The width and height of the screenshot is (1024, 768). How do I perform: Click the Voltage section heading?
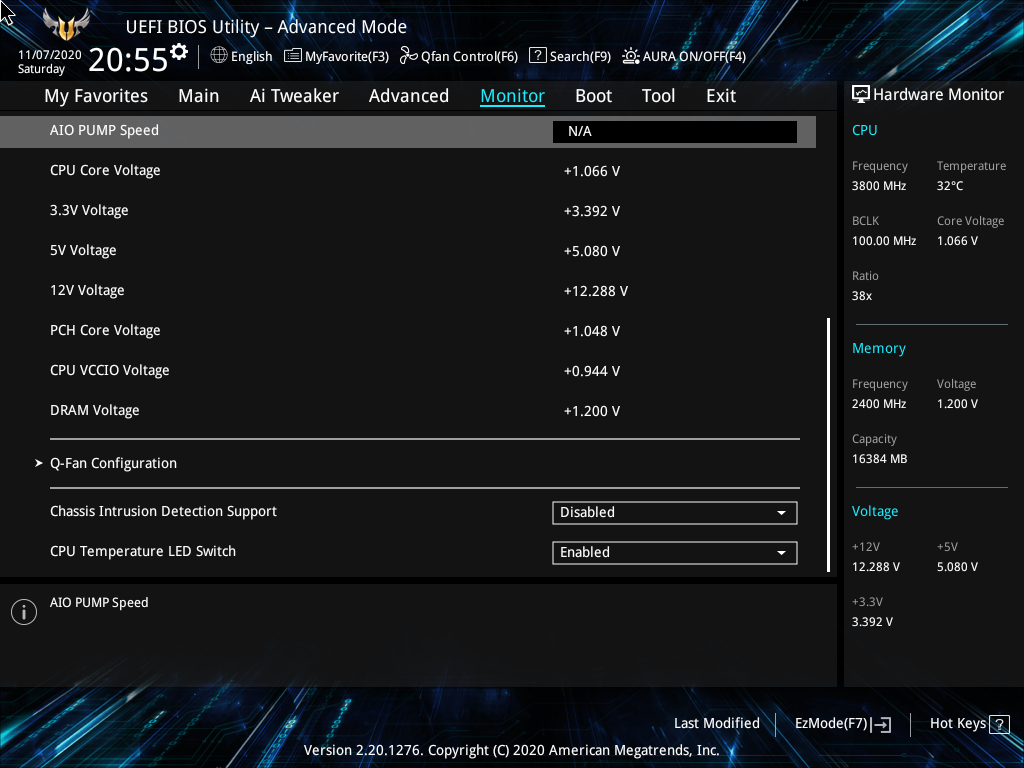(x=874, y=511)
